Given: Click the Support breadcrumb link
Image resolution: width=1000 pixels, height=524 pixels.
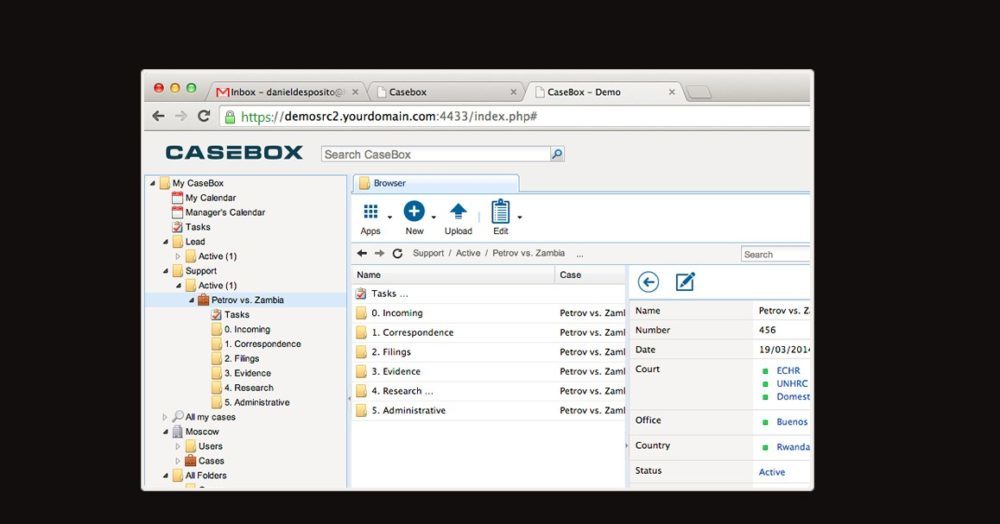Looking at the screenshot, I should pos(428,254).
